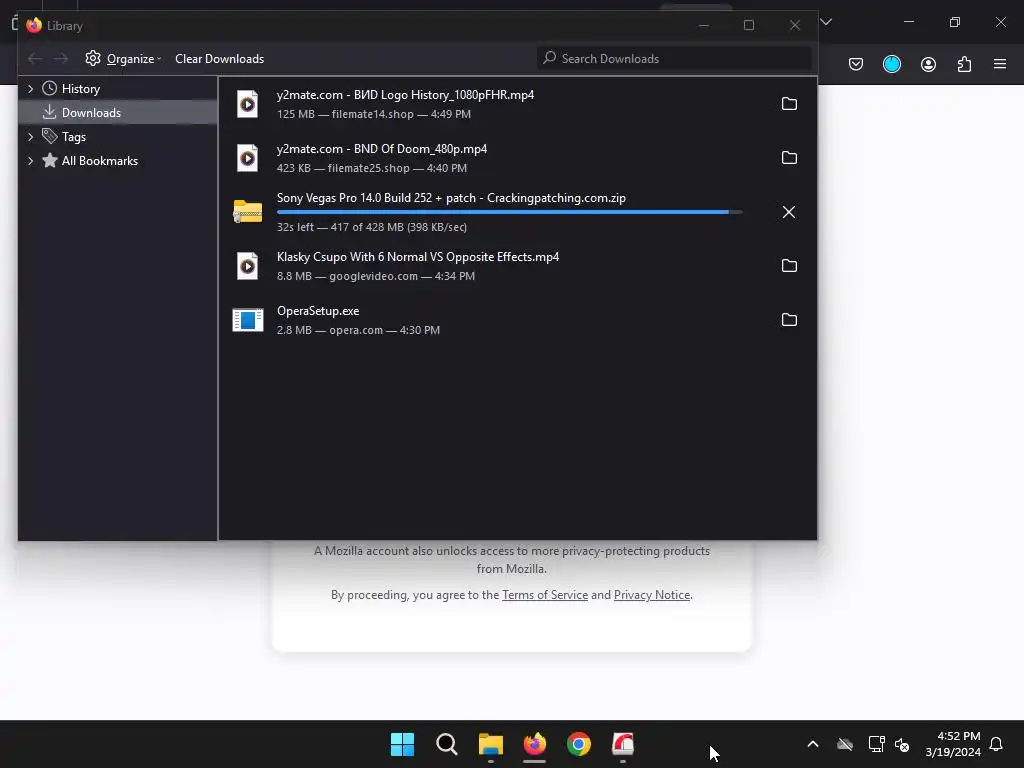1024x768 pixels.
Task: Expand the History tree node
Action: tap(30, 89)
